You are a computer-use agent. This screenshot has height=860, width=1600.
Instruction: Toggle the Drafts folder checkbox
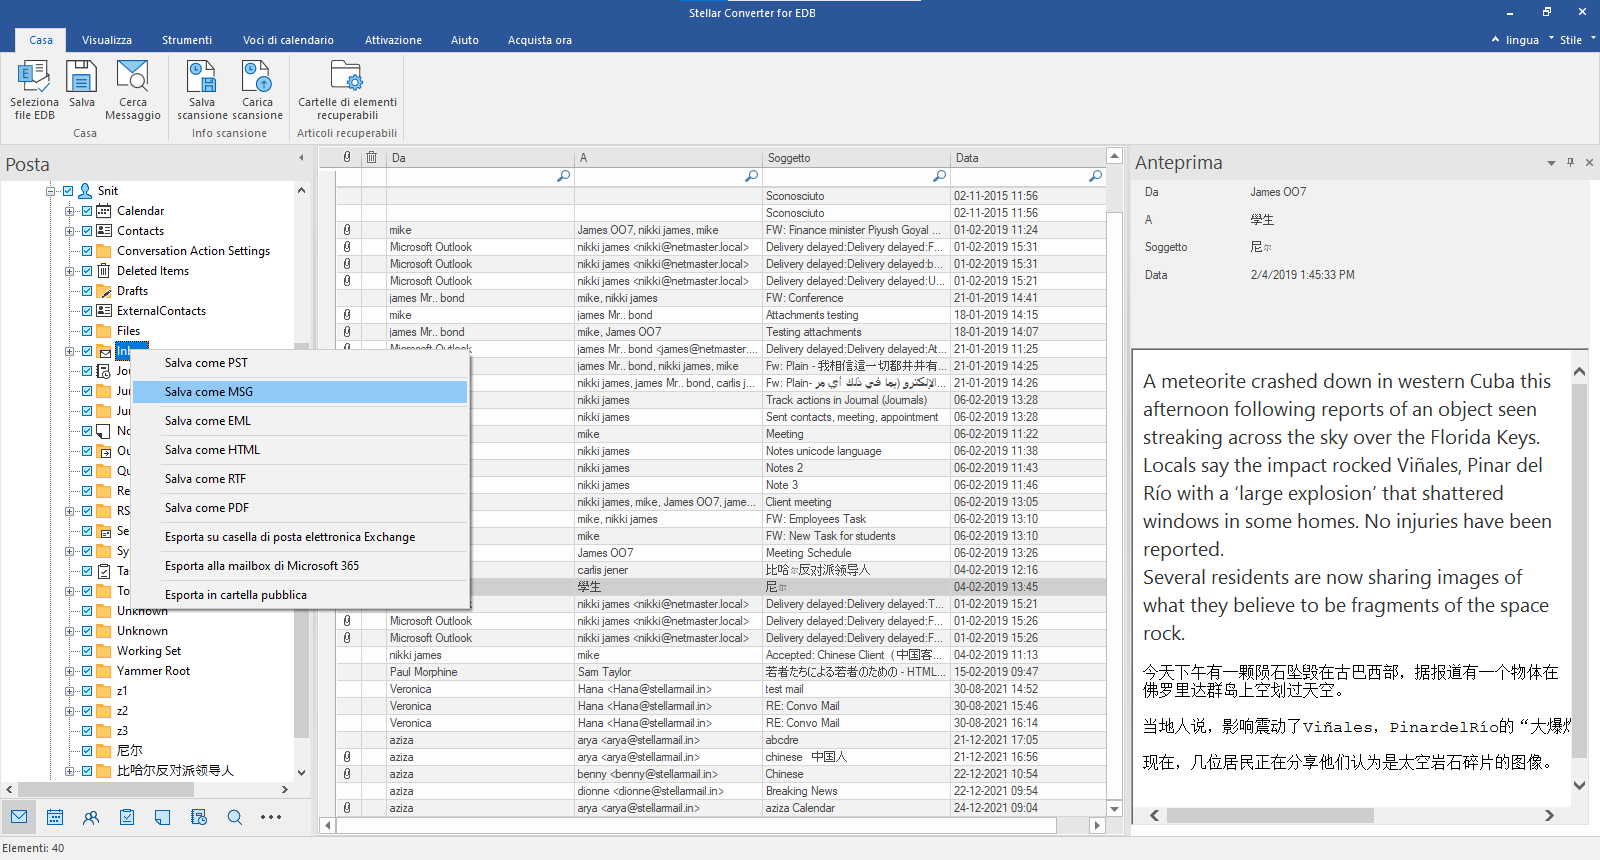[87, 291]
